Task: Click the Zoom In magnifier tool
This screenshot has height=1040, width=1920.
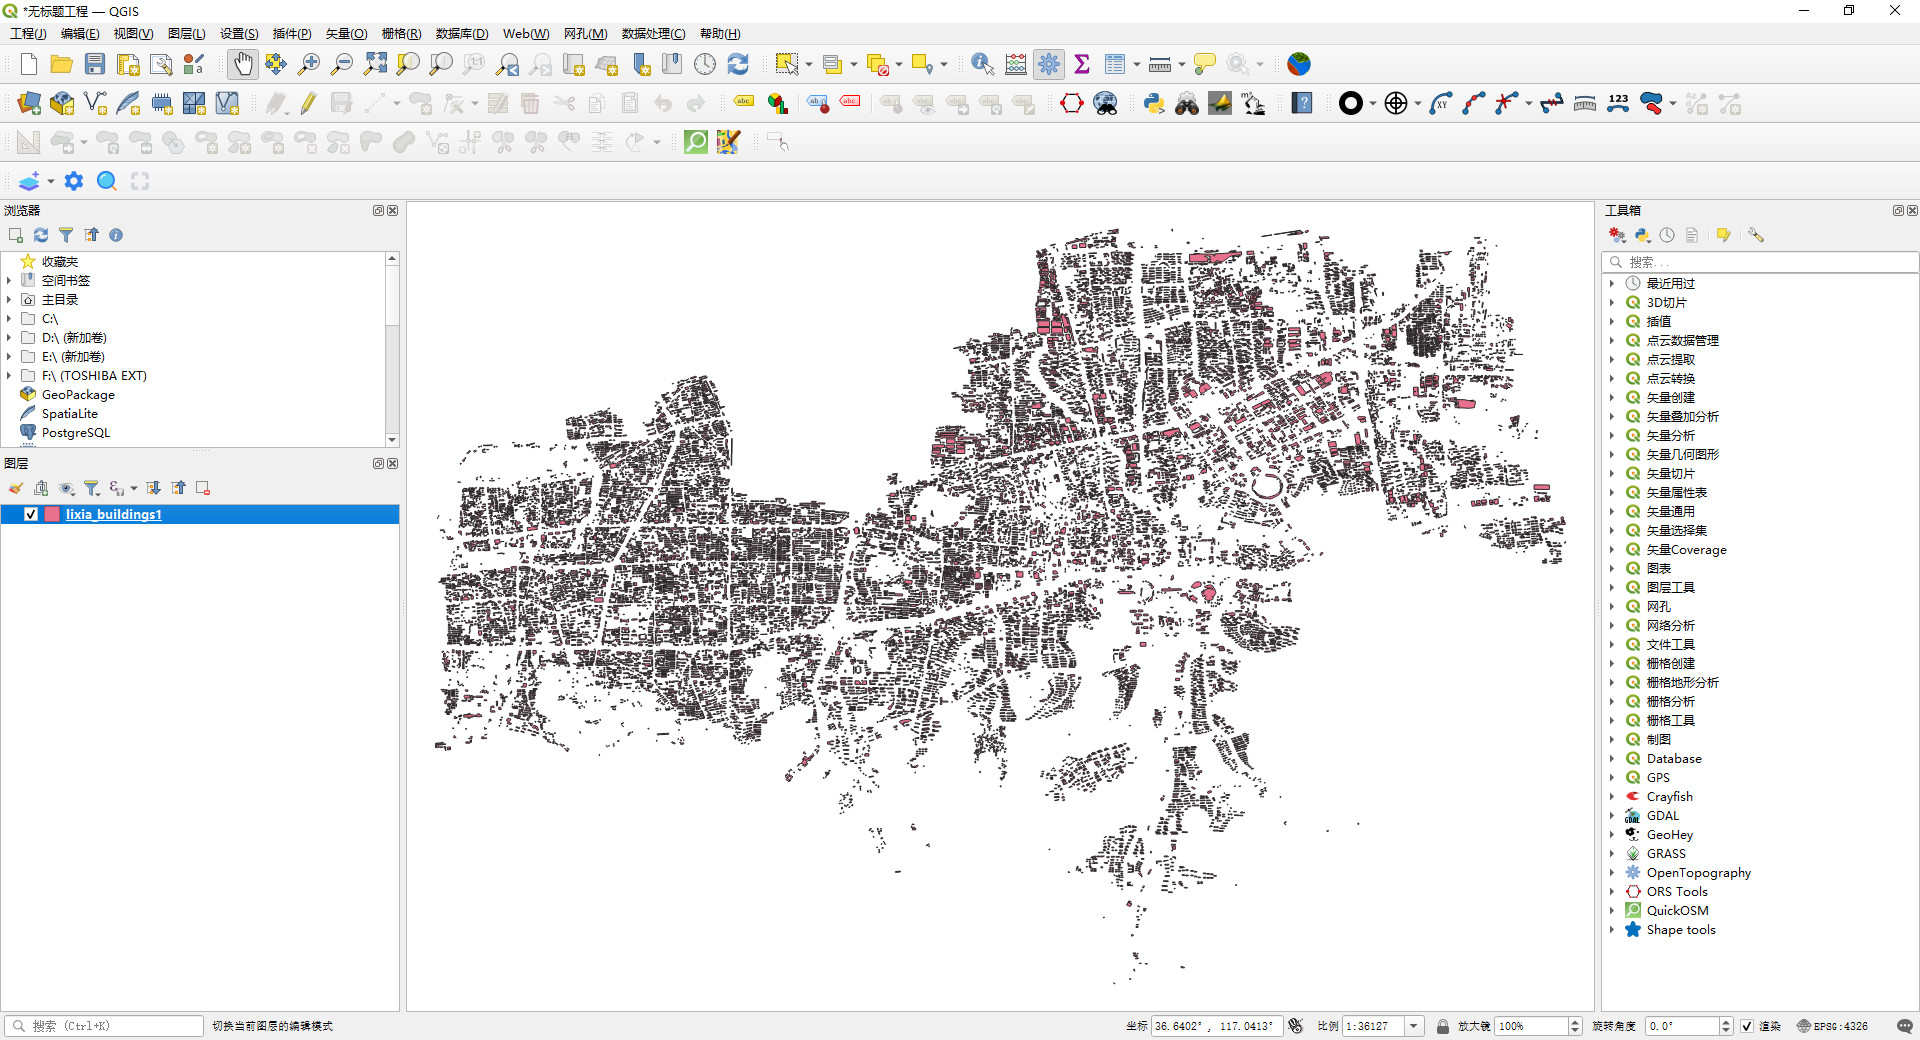Action: tap(309, 64)
